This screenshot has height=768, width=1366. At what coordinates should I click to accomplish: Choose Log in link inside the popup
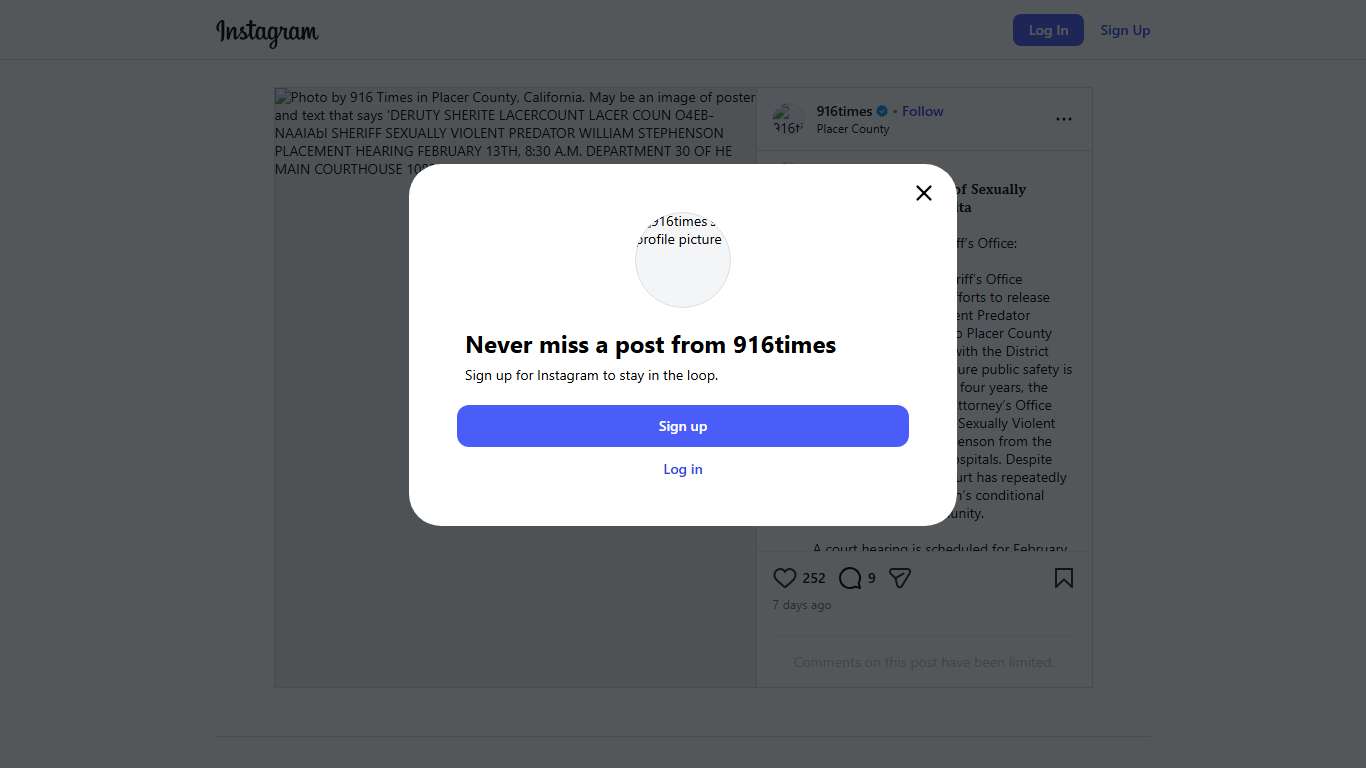click(x=683, y=469)
